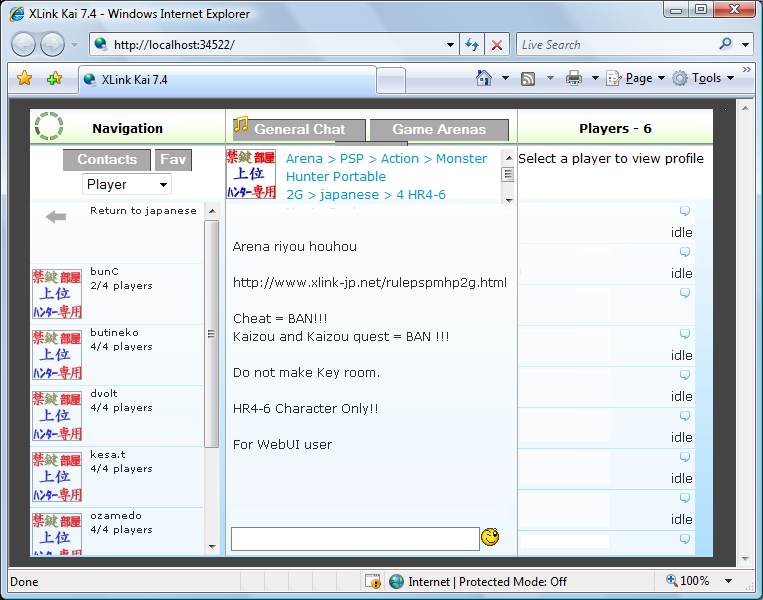Click the breadcrumb scroll up arrow
The width and height of the screenshot is (763, 600).
click(x=509, y=158)
